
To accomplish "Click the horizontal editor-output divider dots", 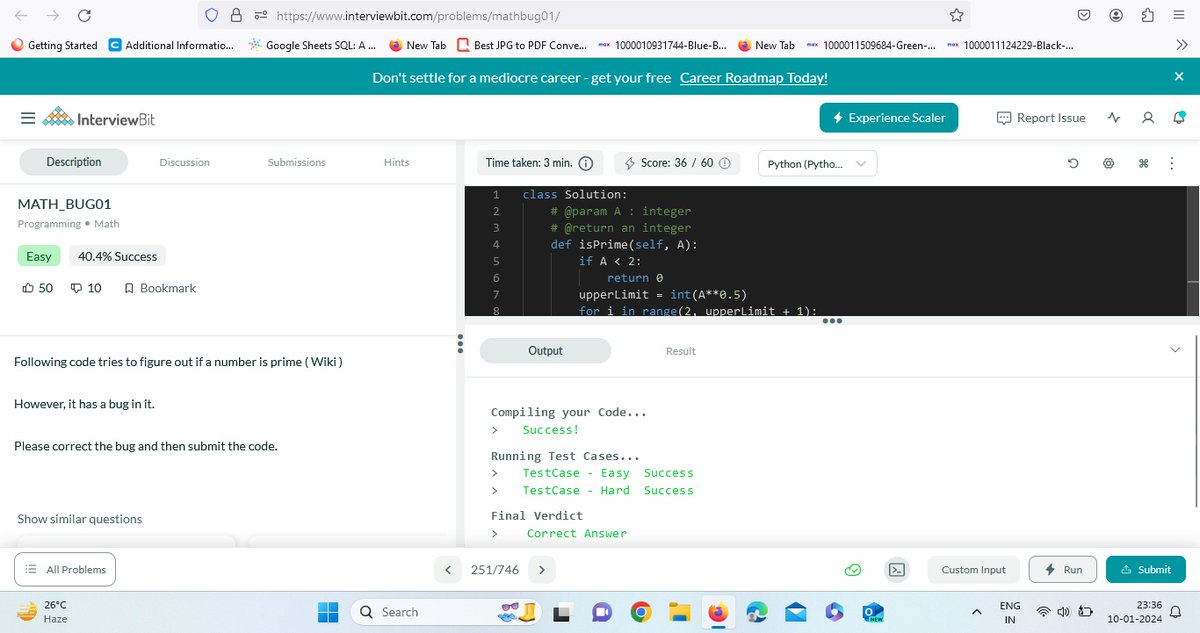I will [832, 321].
